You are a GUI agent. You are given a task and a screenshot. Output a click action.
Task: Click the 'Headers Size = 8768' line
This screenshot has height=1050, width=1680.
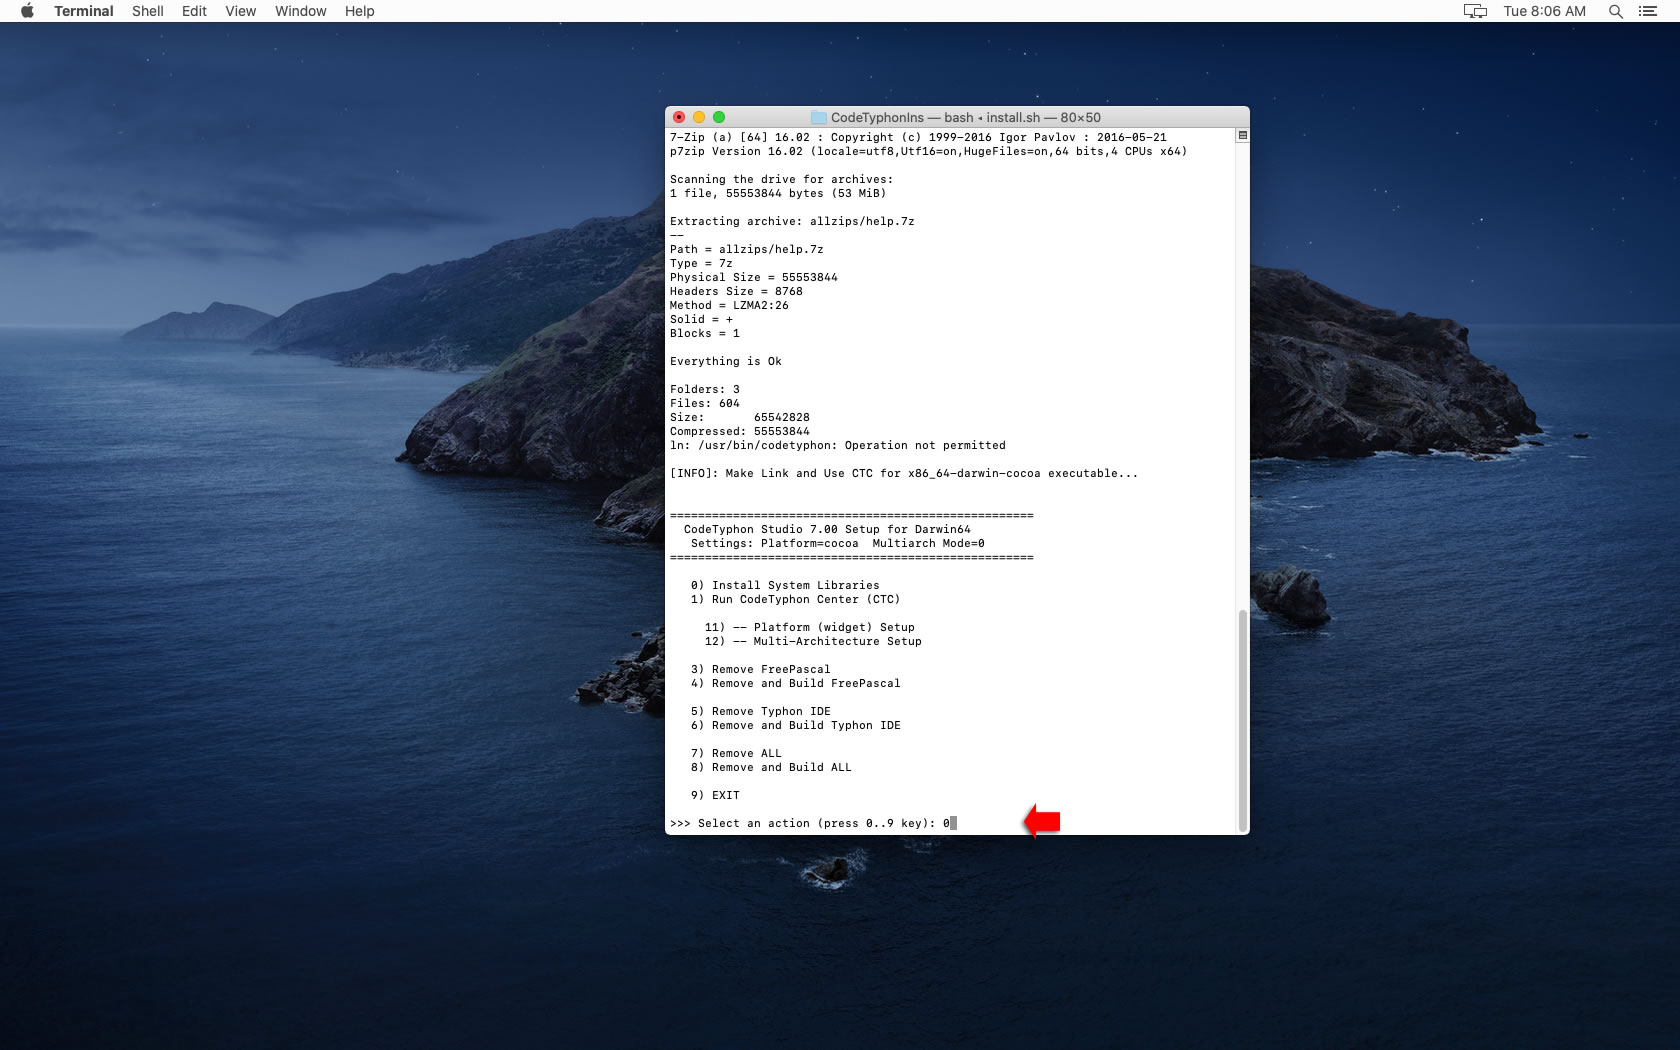point(736,291)
